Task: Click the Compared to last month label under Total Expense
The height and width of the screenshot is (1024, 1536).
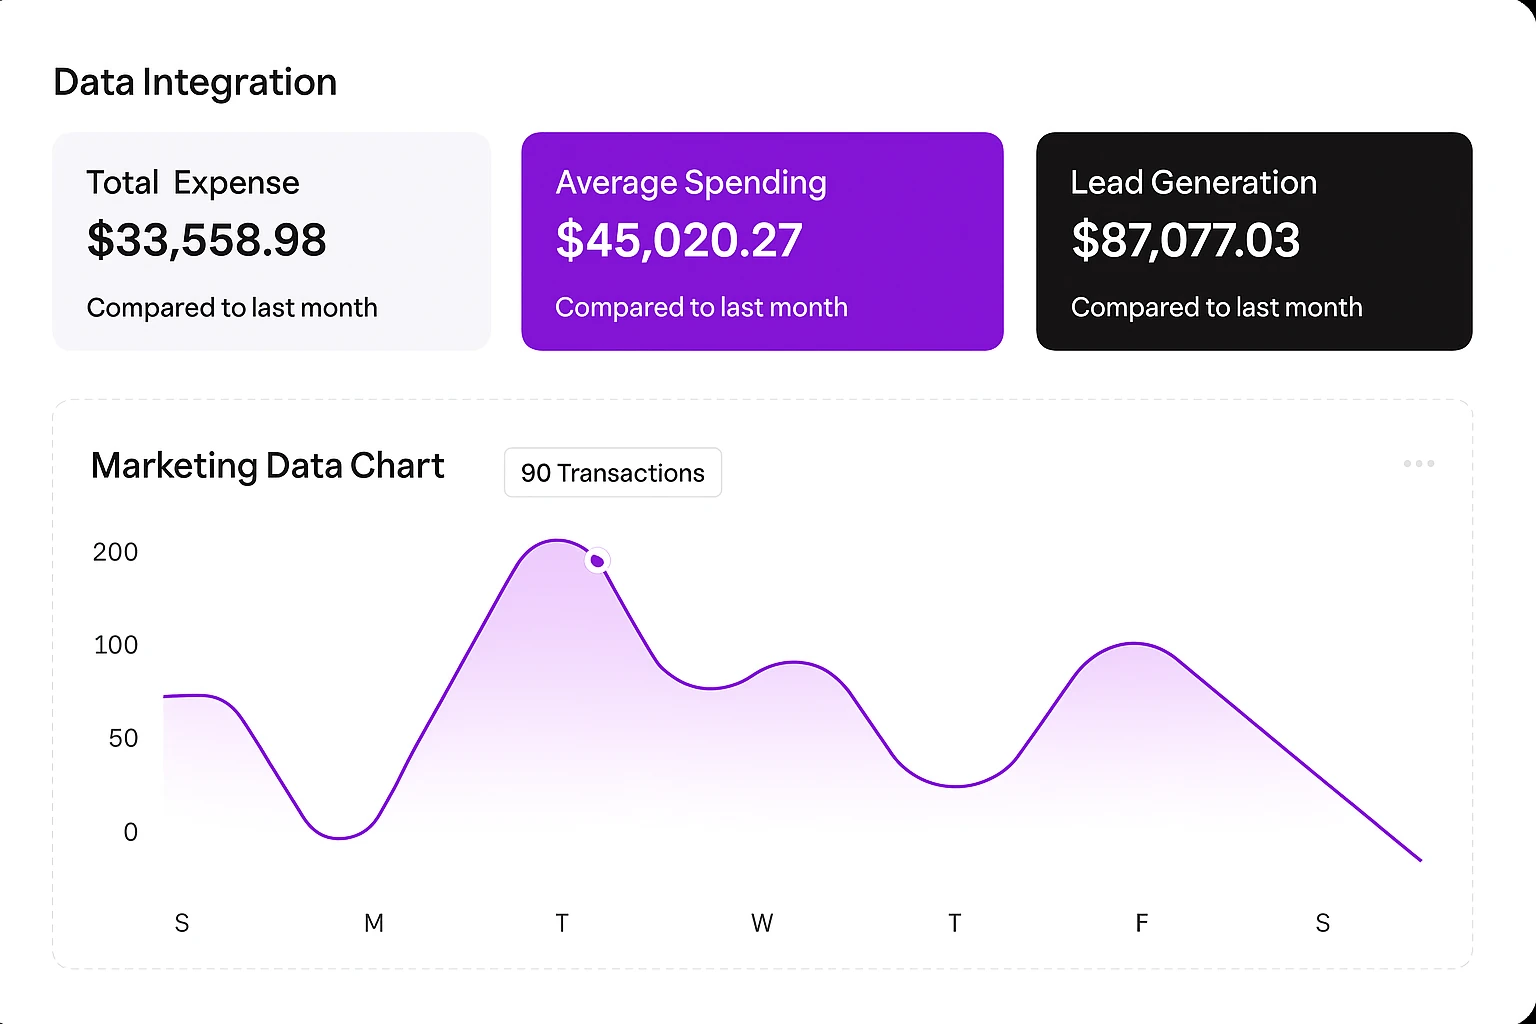Action: click(232, 308)
